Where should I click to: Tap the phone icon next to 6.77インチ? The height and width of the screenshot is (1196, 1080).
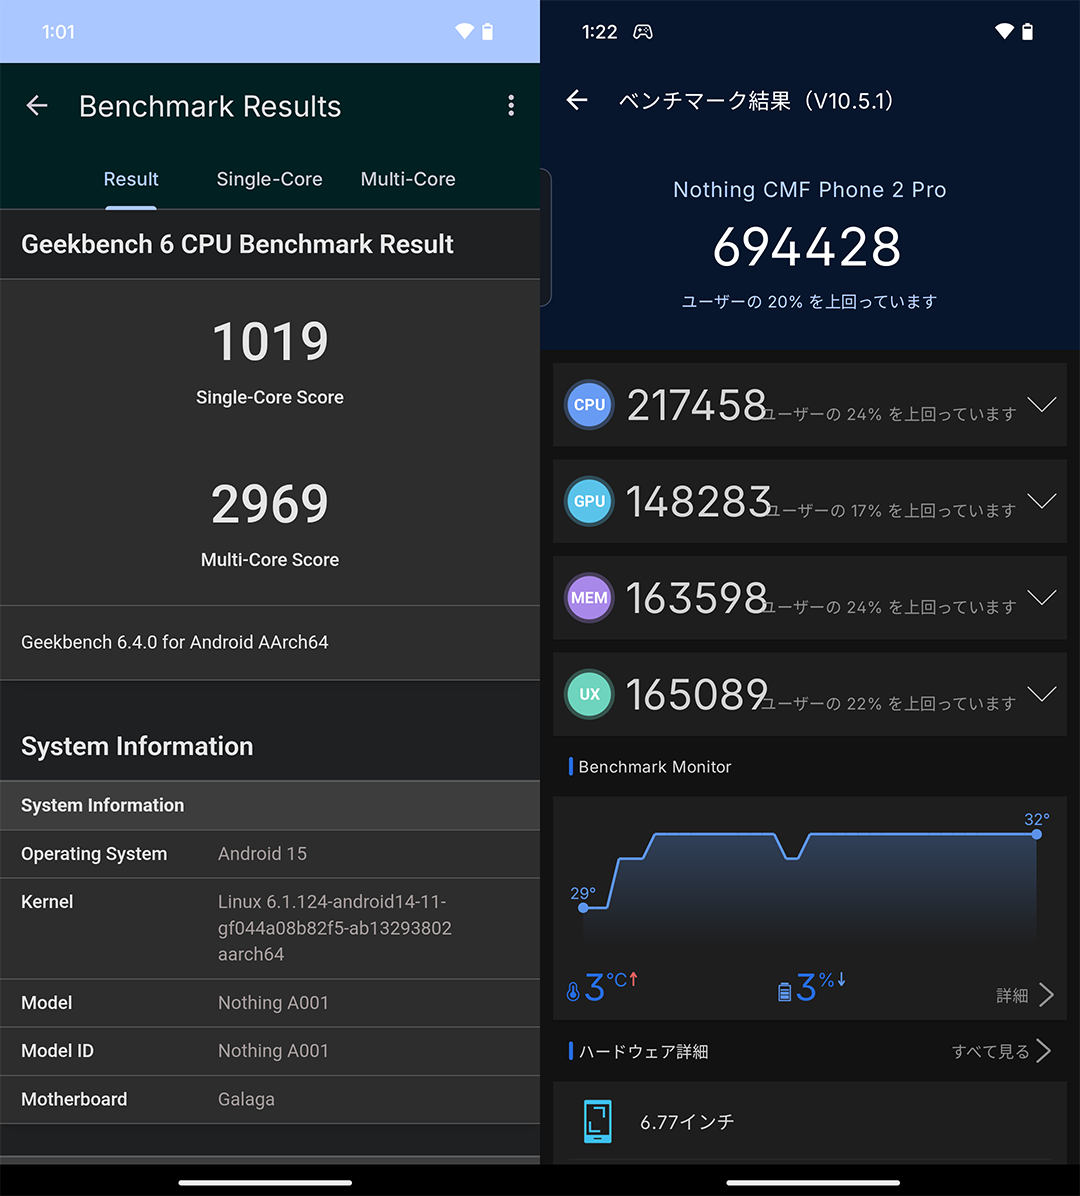tap(597, 1121)
